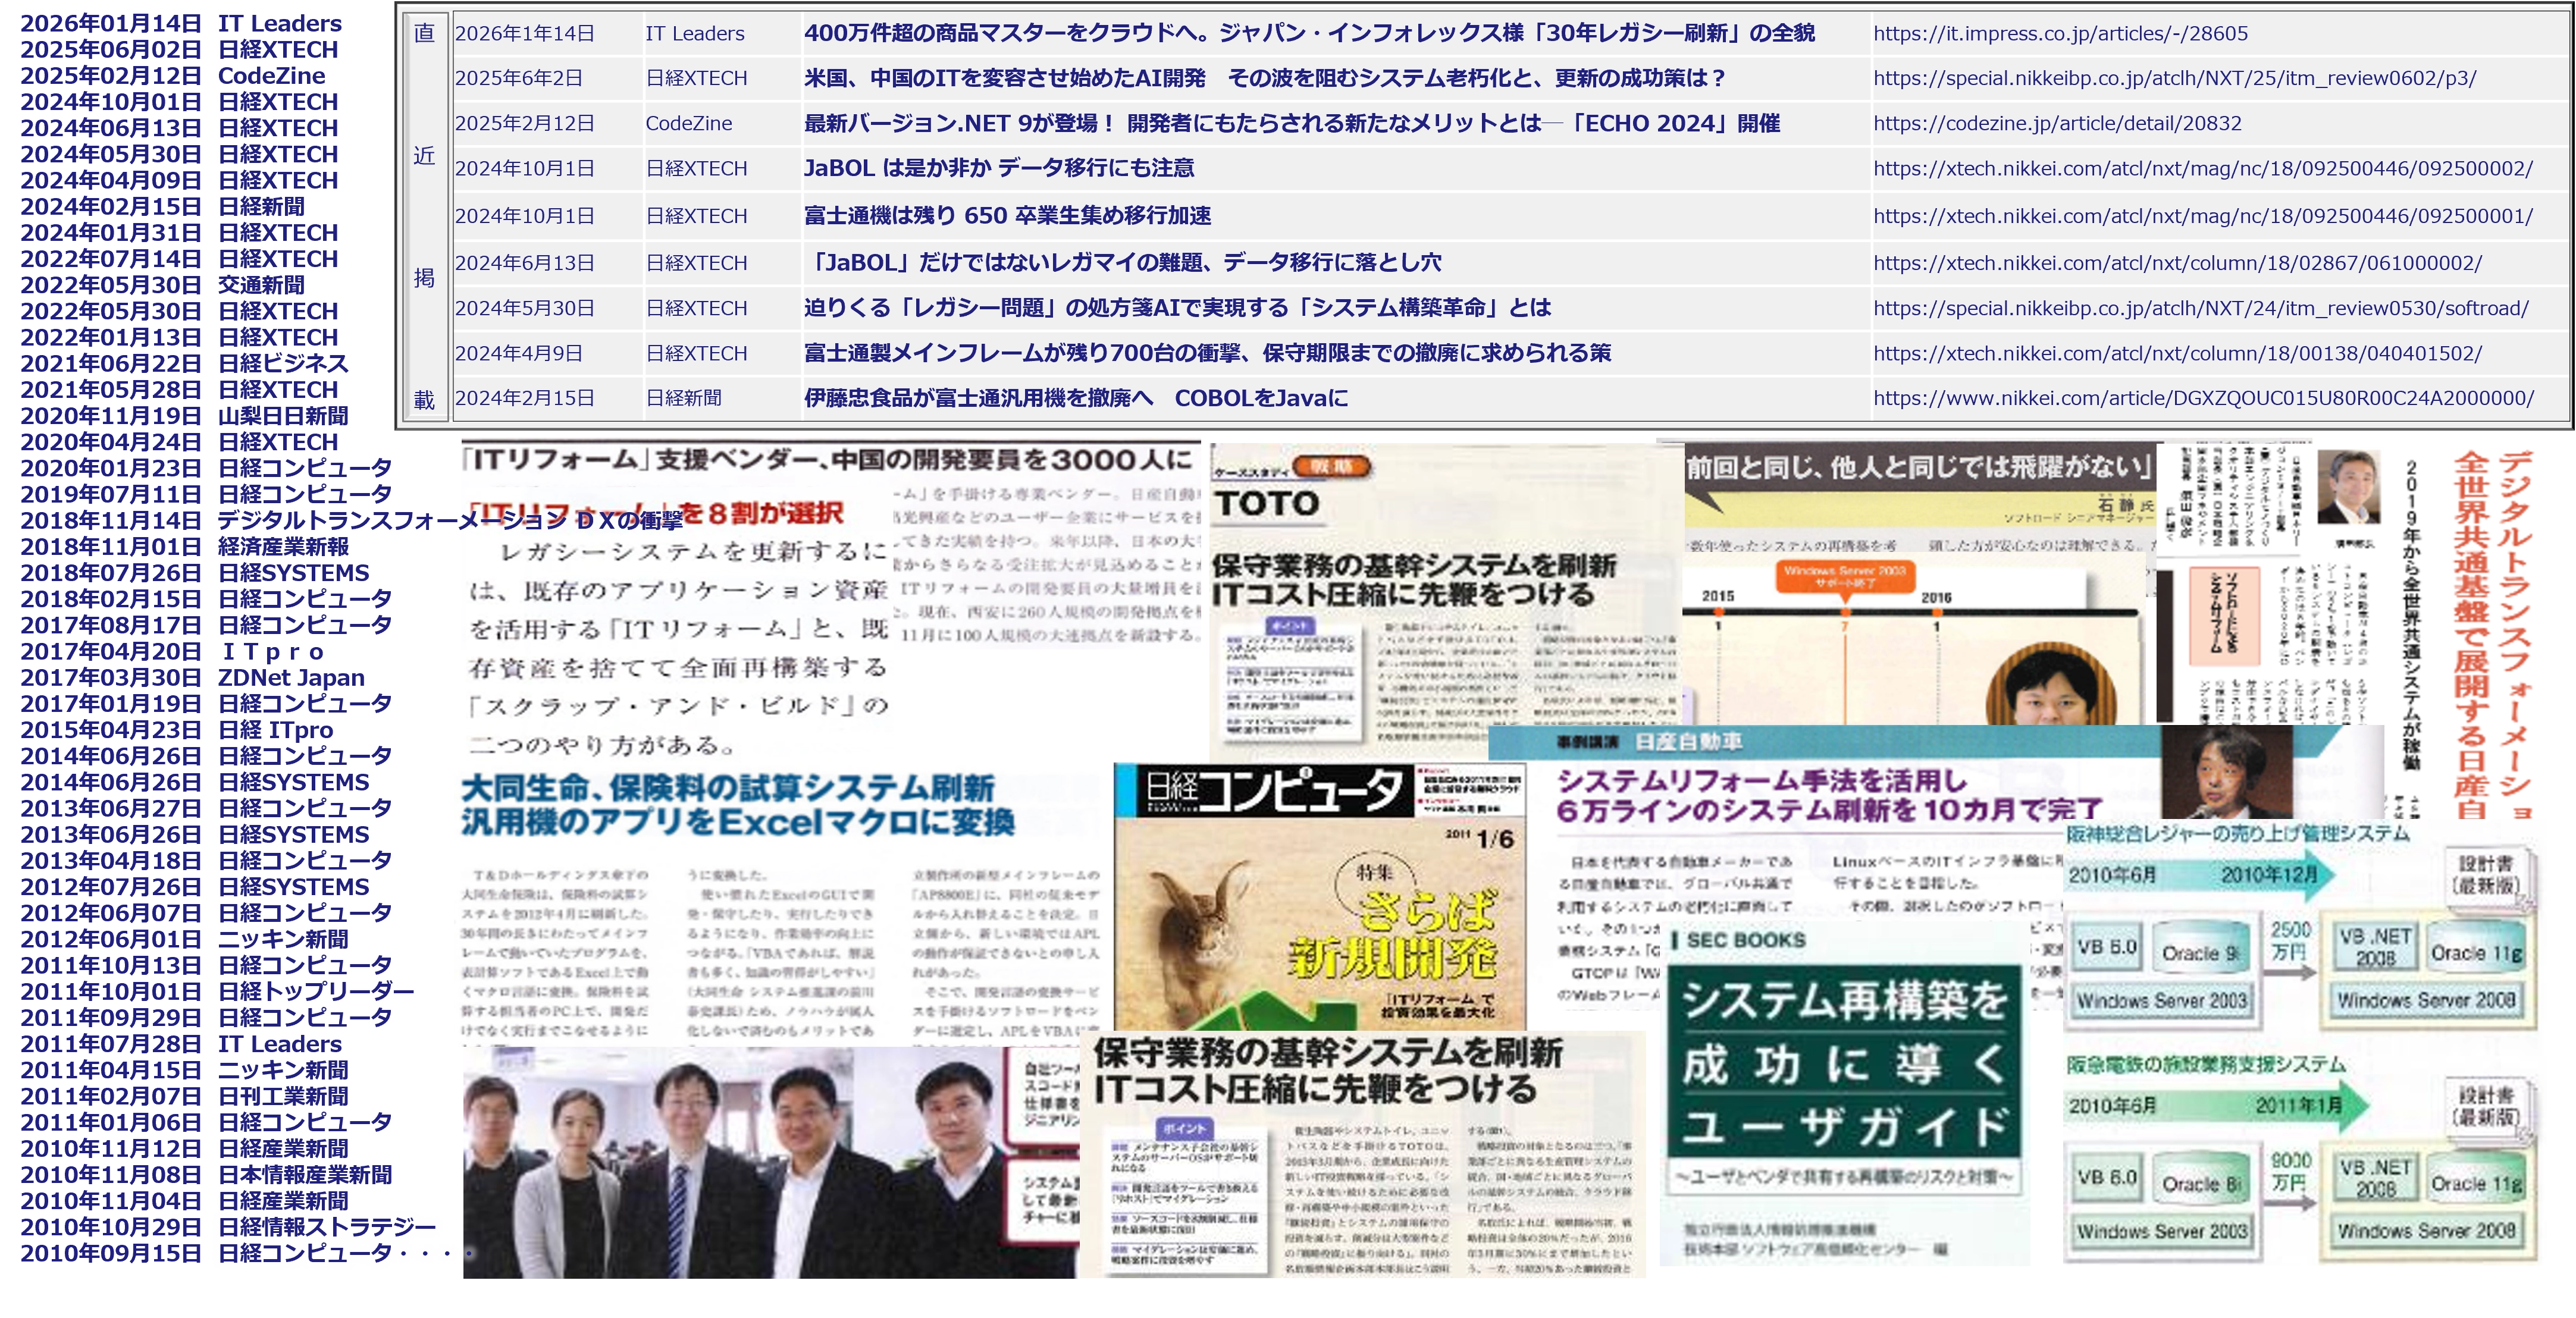The image size is (2576, 1318).
Task: Select the left list entry '2020年04月24日 日経XTECH'
Action: pyautogui.click(x=179, y=442)
